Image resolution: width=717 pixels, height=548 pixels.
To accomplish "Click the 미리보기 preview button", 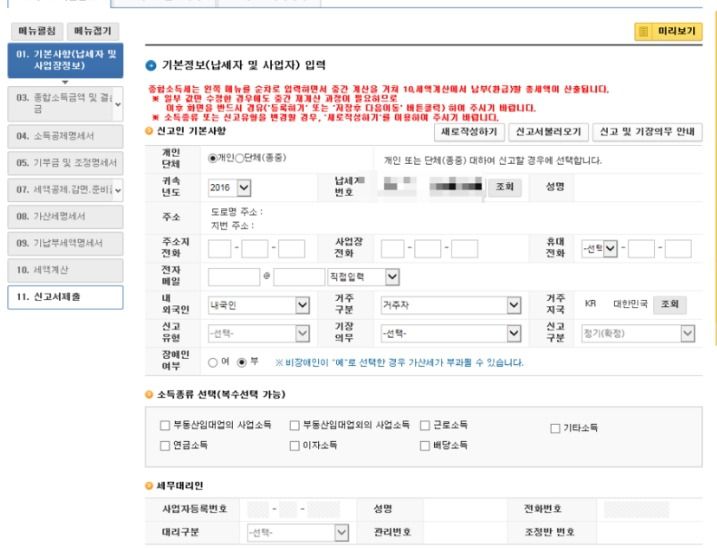I will (668, 32).
